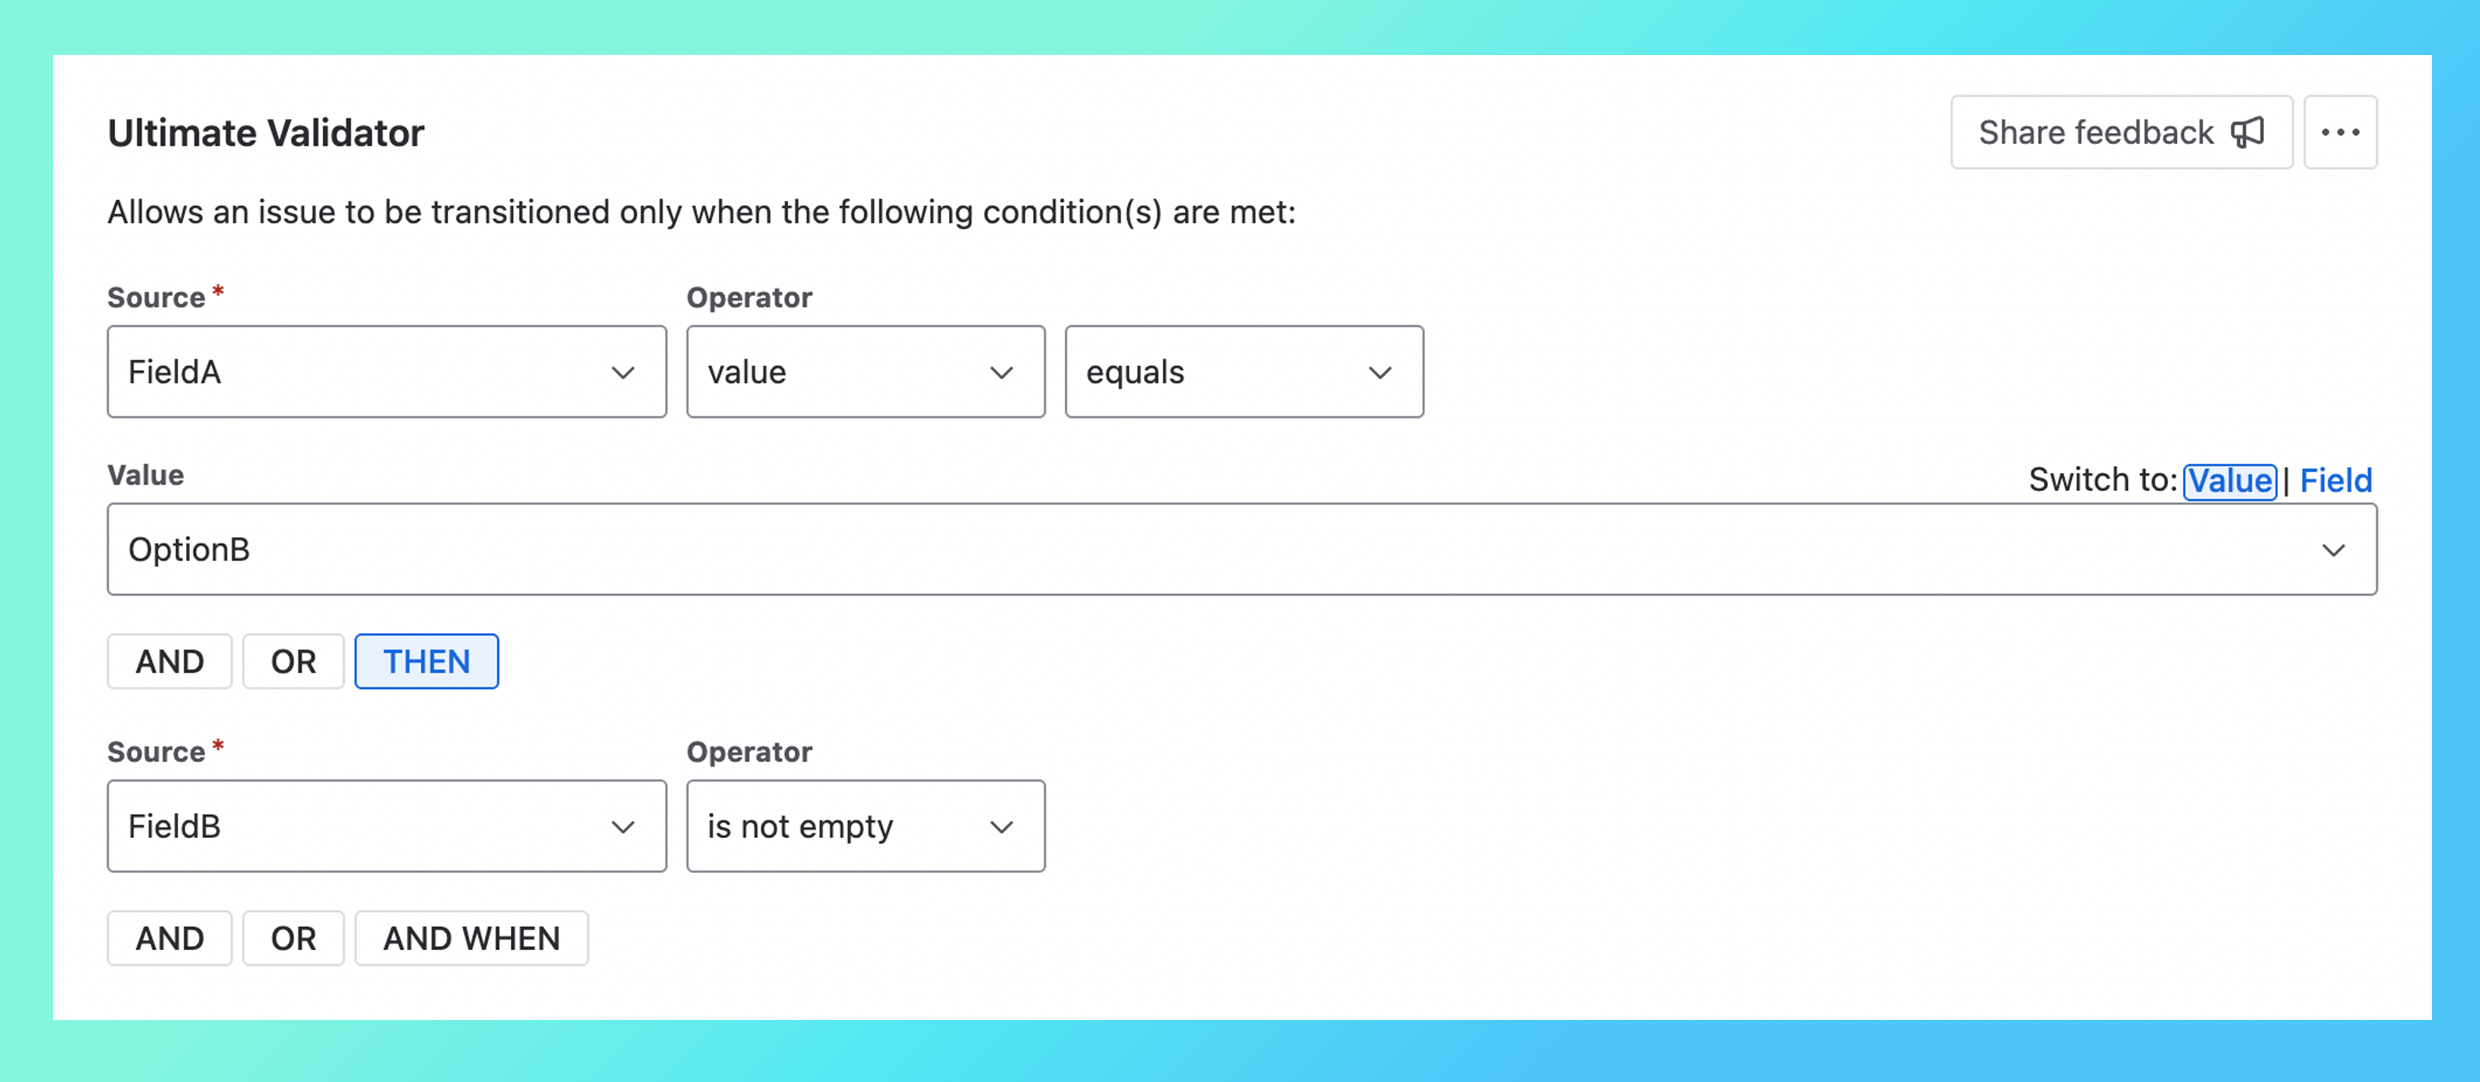Screen dimensions: 2480x1082
Task: Open the Source dropdown showing FieldA
Action: [x=386, y=372]
